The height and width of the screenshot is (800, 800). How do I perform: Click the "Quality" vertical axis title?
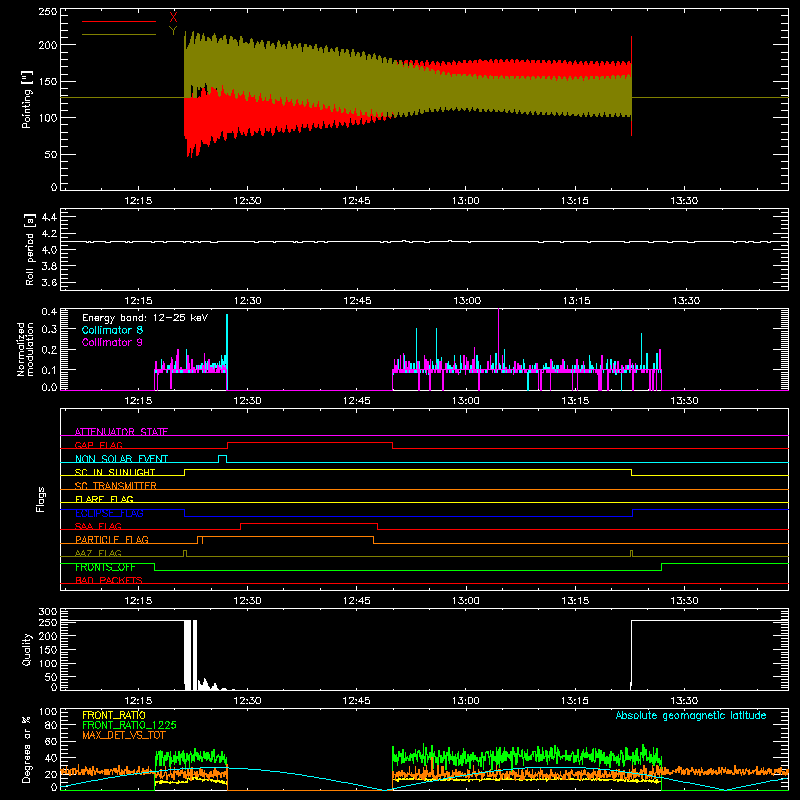(27, 649)
